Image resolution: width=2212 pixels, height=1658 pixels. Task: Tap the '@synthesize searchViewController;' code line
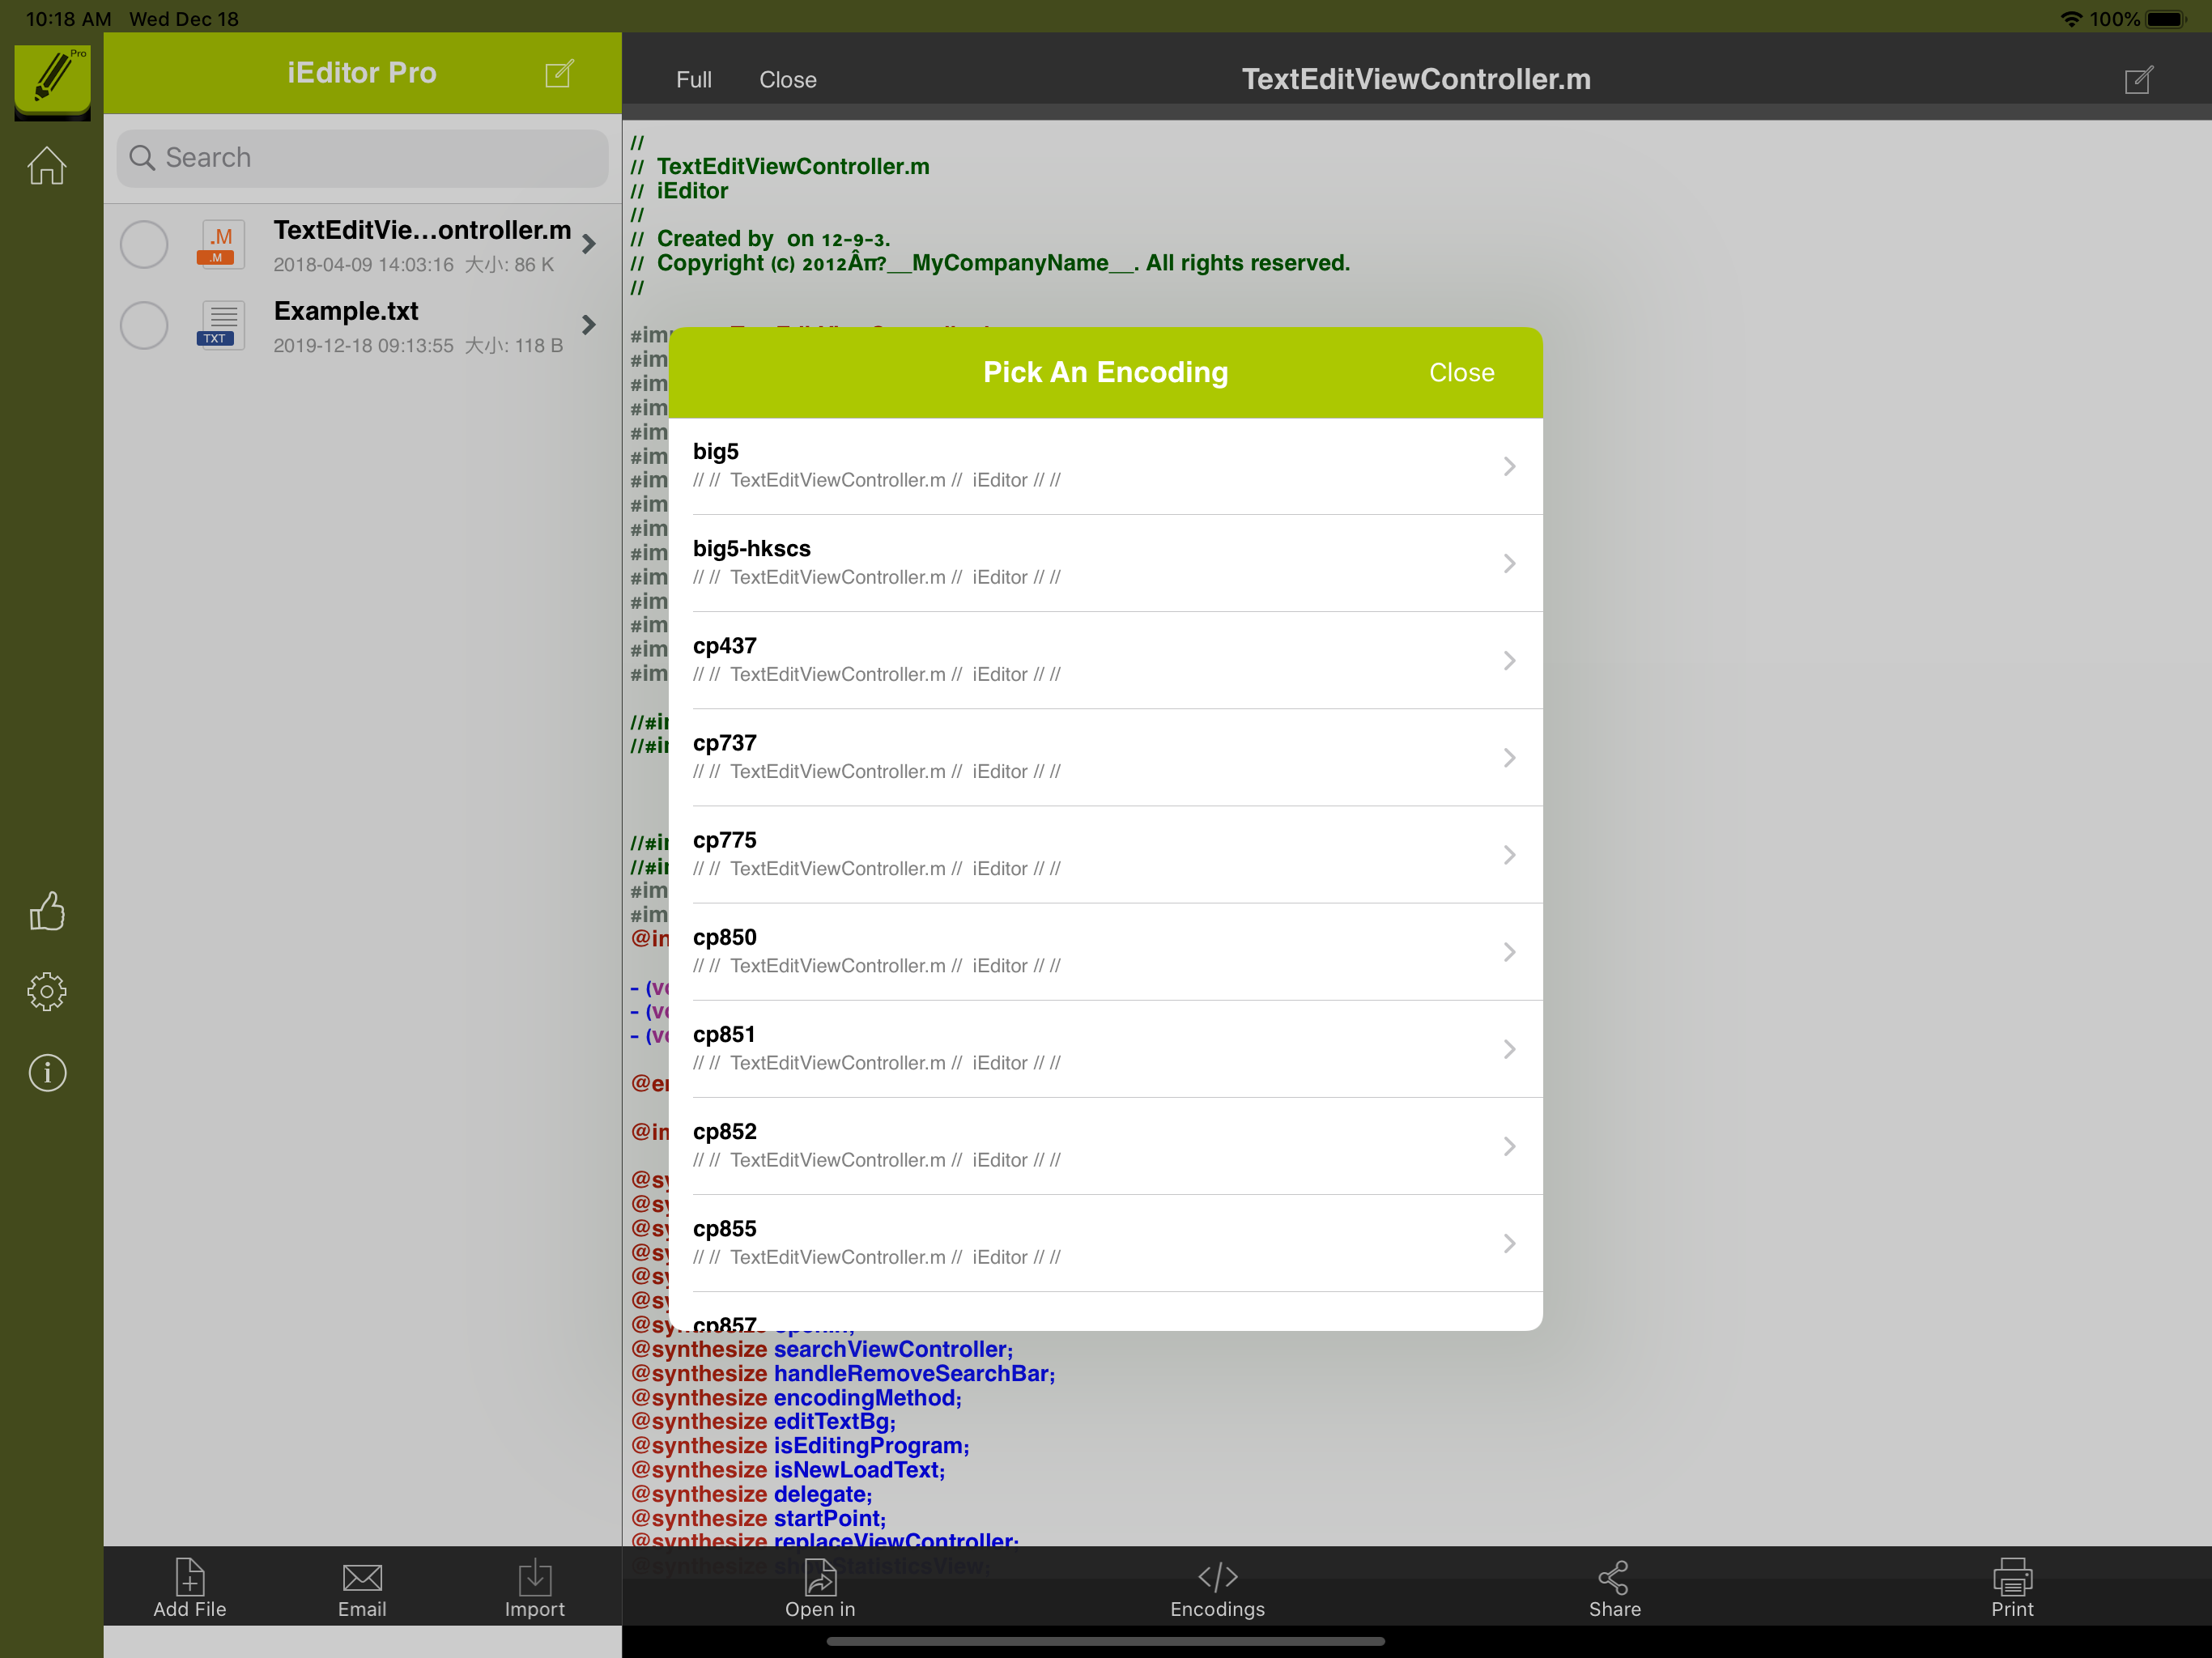pyautogui.click(x=822, y=1349)
